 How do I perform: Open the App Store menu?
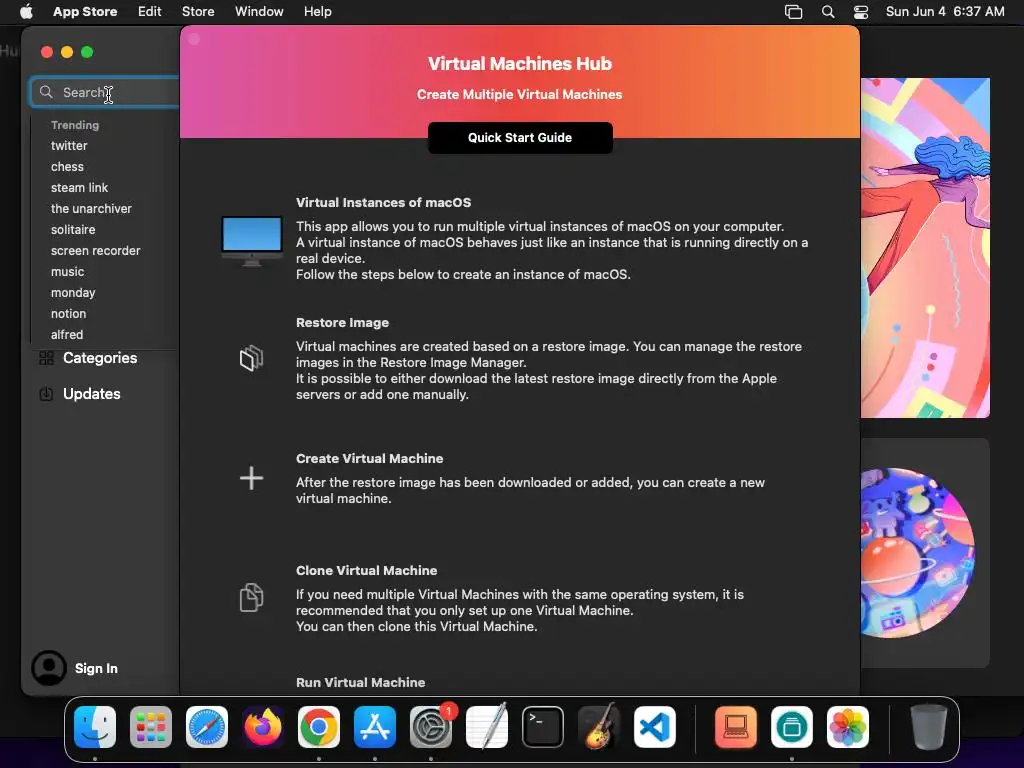(85, 12)
